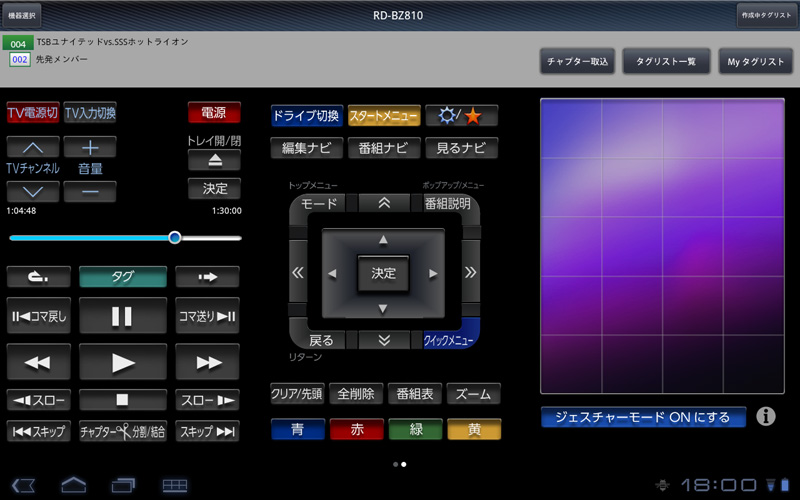Turn on gesture mode (ジェスチャーモード ON)
Viewport: 800px width, 500px height.
click(x=643, y=417)
